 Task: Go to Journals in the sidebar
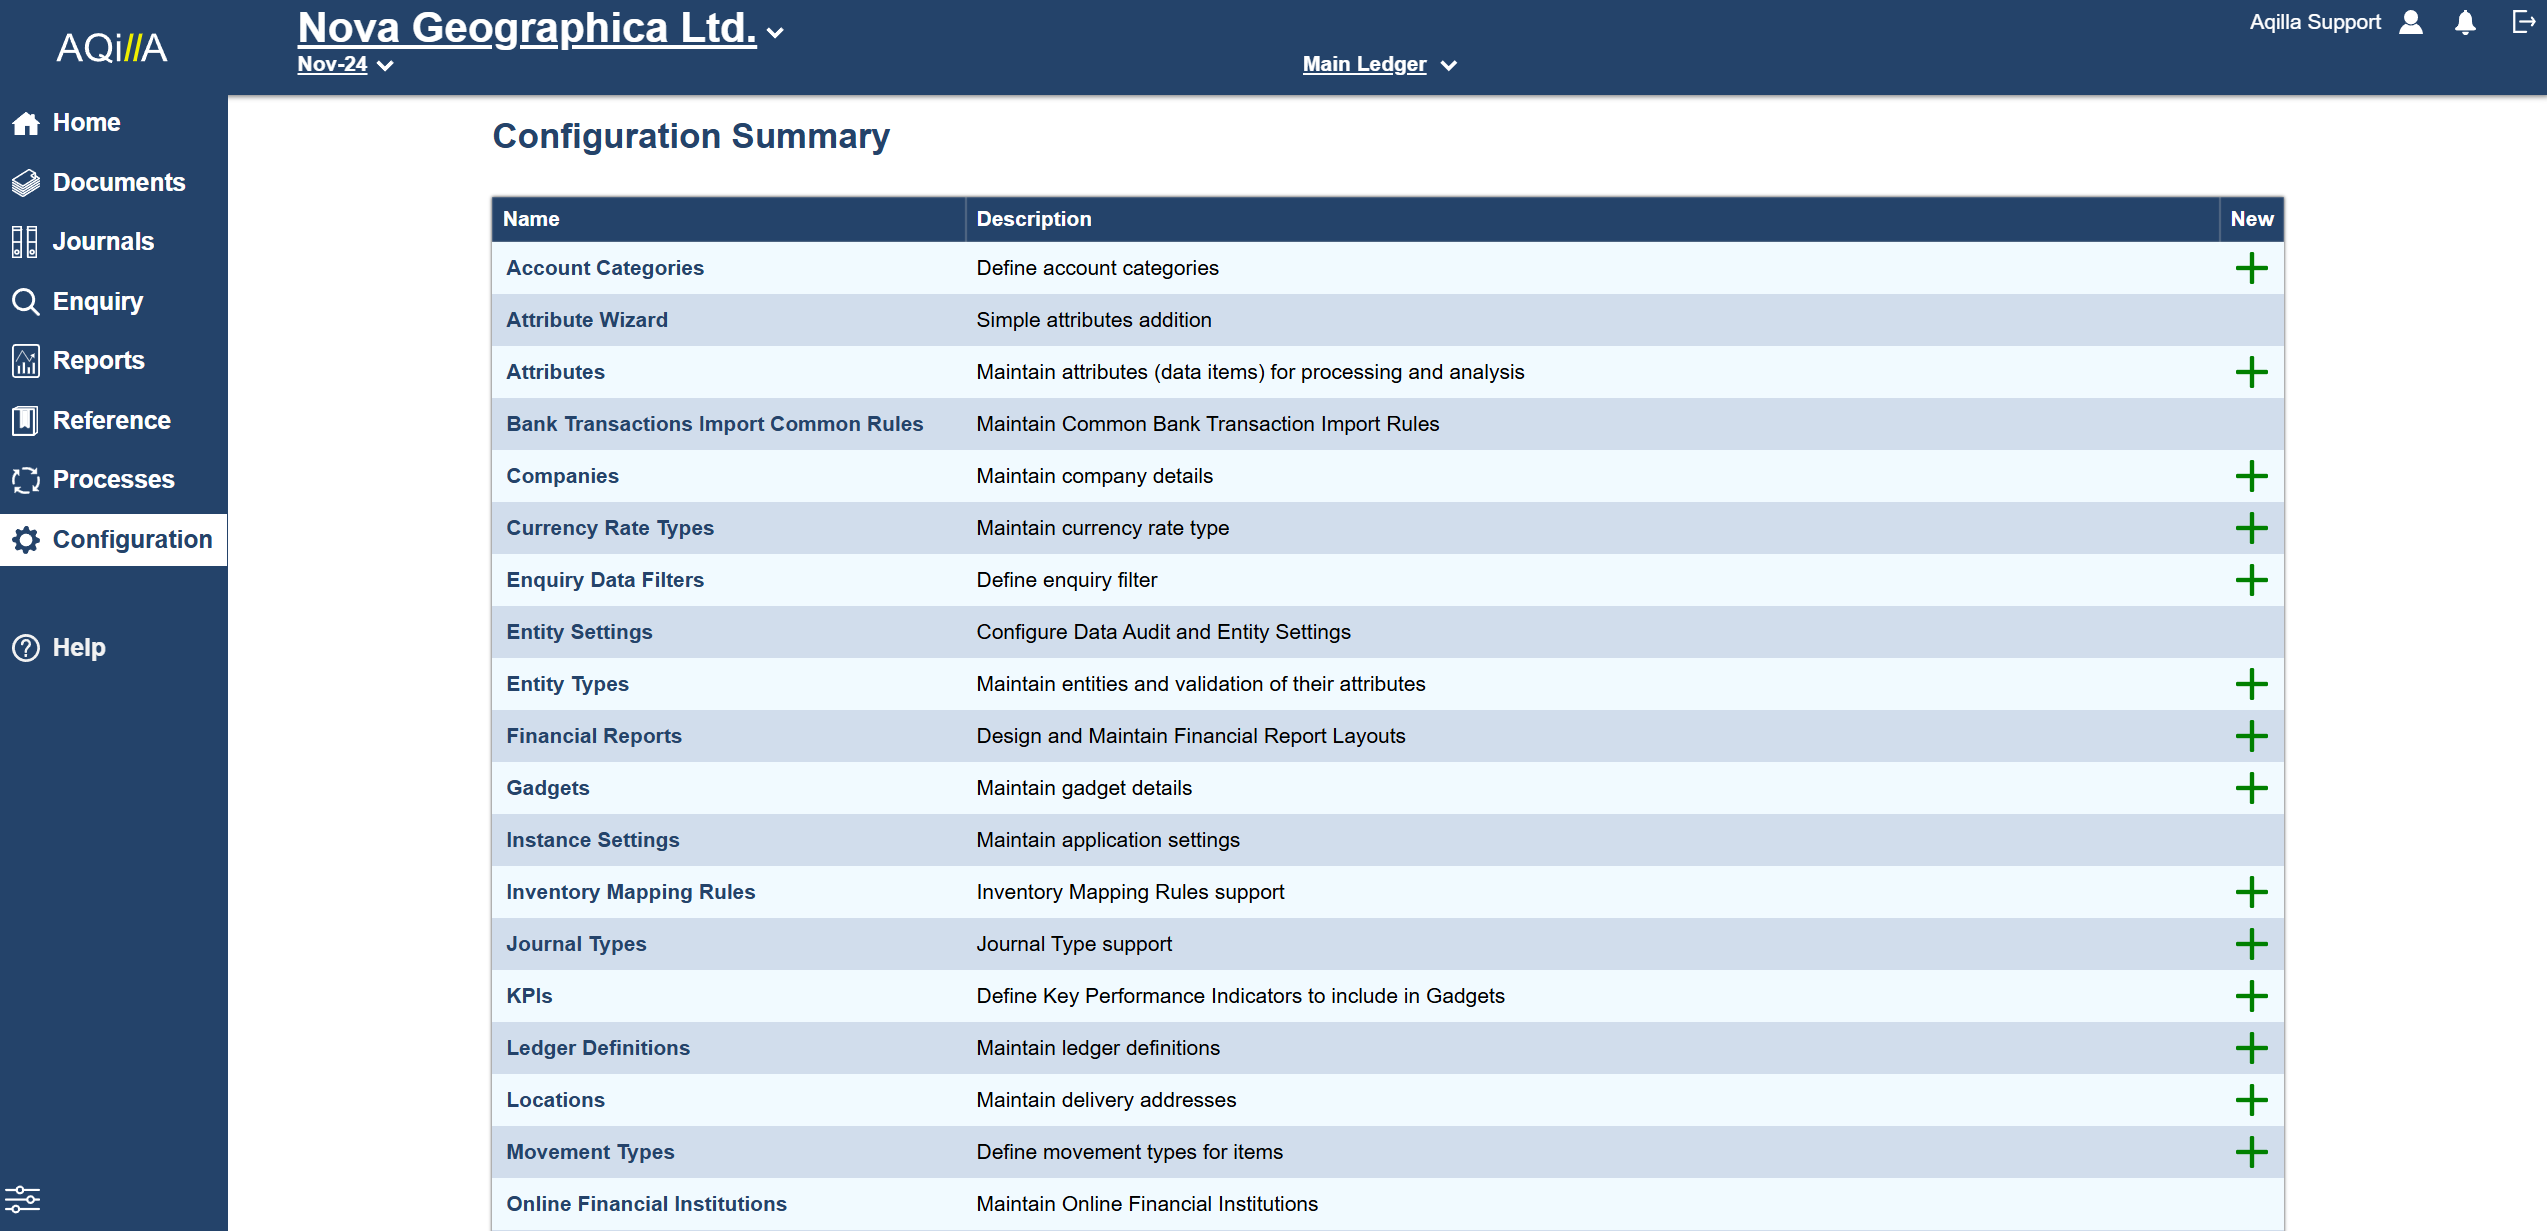click(x=102, y=241)
